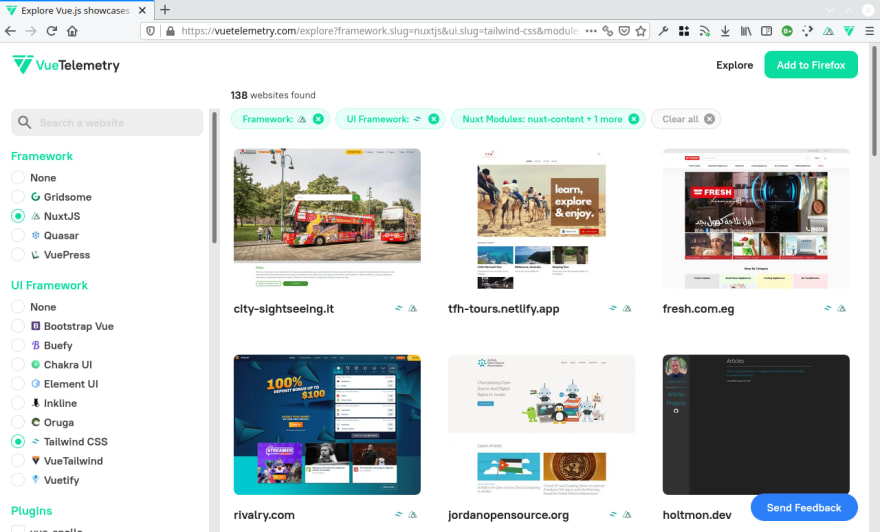Open the RSS feed toolbar icon
Viewport: 880px width, 532px height.
[704, 31]
